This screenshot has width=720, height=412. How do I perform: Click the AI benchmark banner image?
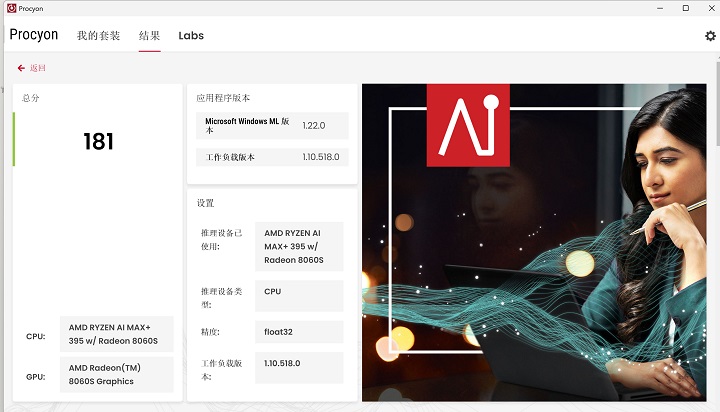click(x=534, y=243)
